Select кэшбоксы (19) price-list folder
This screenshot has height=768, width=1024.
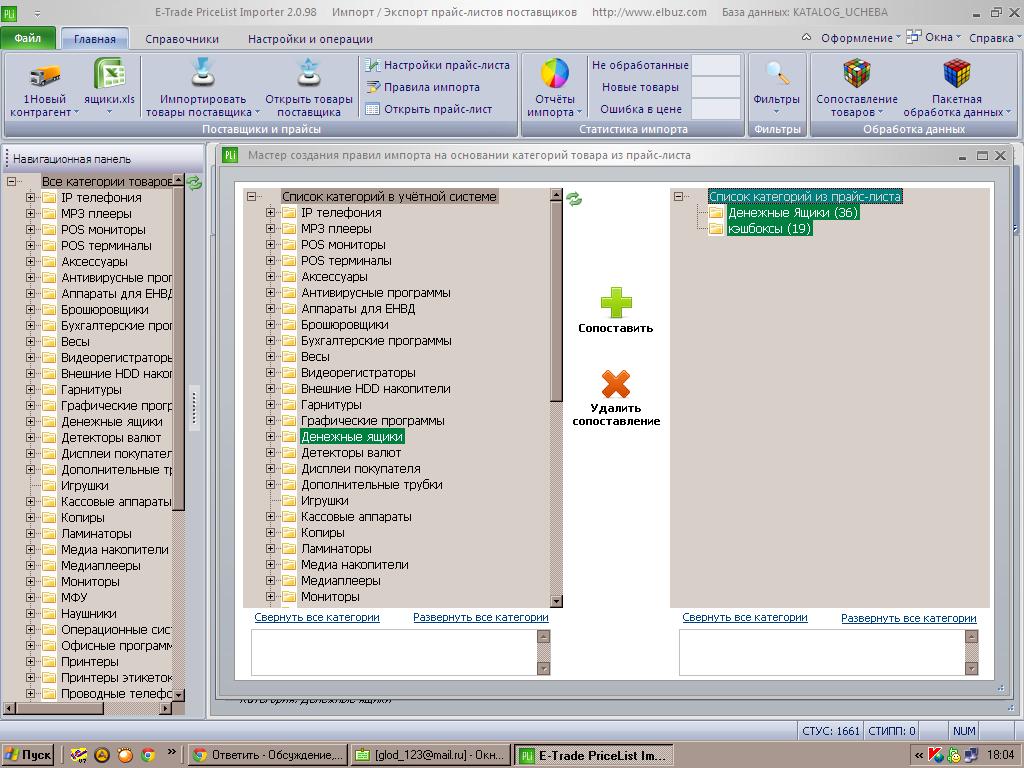coord(769,229)
